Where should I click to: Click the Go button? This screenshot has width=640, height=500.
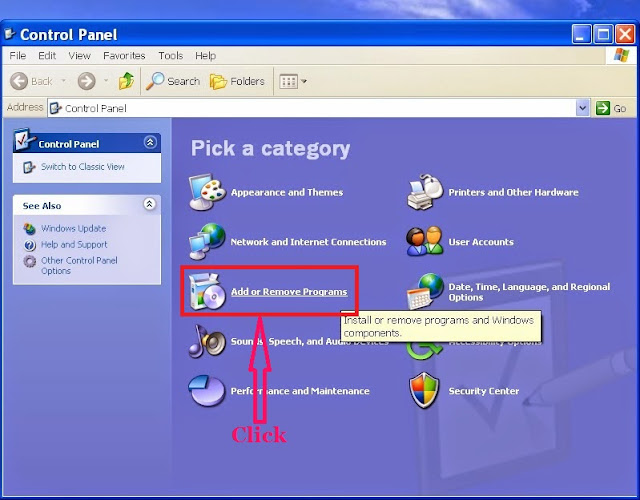(611, 108)
